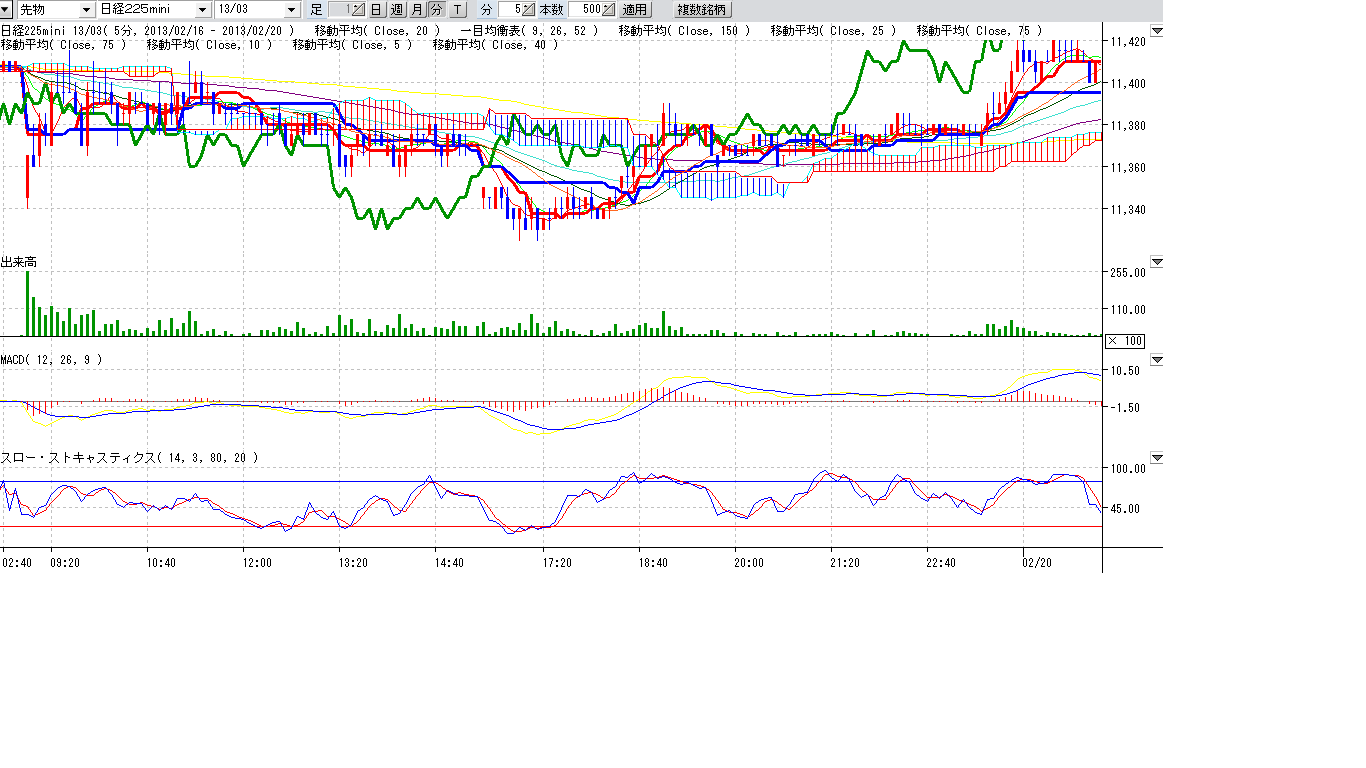Click the T (tick) chart button
The width and height of the screenshot is (1366, 768).
(x=457, y=10)
